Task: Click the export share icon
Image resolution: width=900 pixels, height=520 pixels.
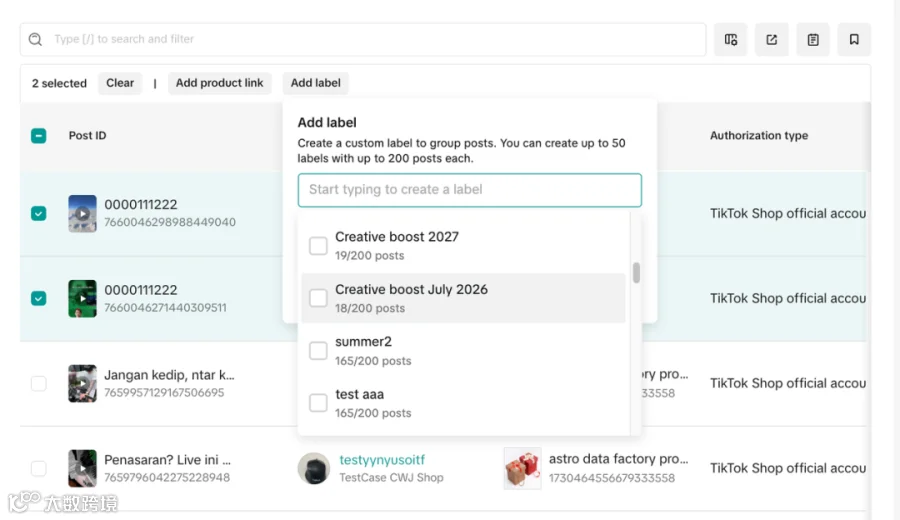Action: point(771,40)
